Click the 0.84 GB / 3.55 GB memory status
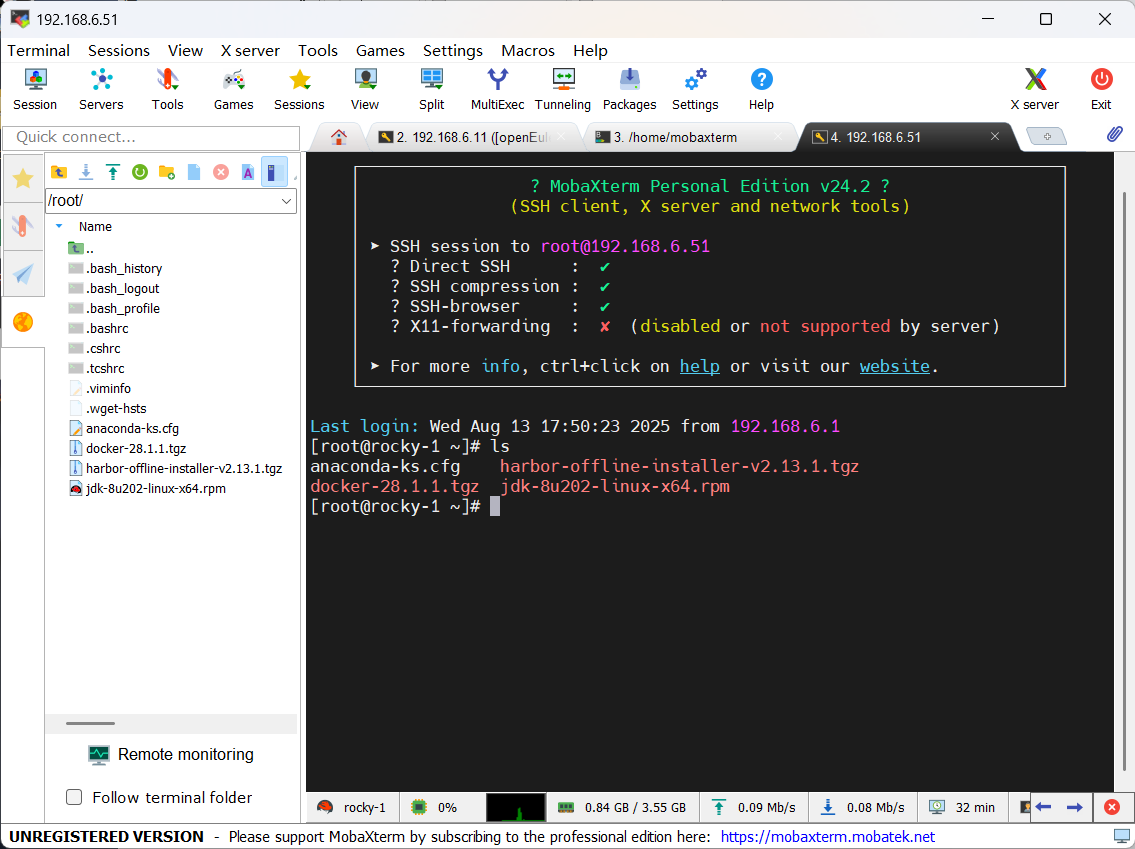Image resolution: width=1135 pixels, height=849 pixels. point(623,807)
